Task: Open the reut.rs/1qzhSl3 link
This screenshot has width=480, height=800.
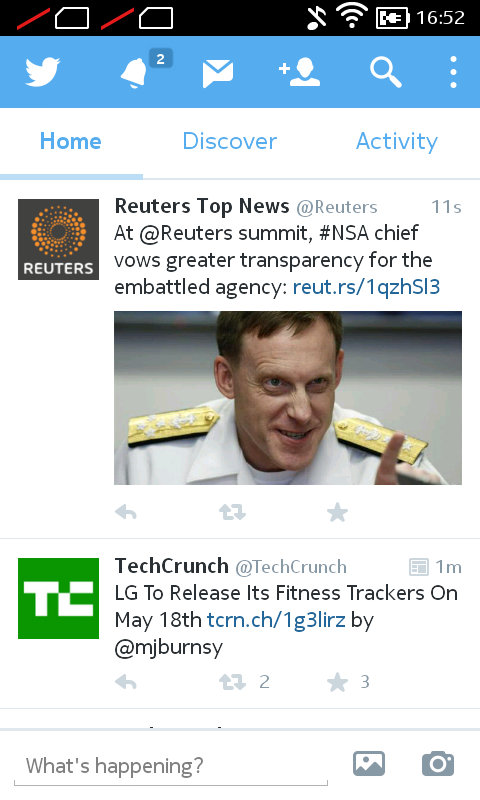Action: coord(366,287)
